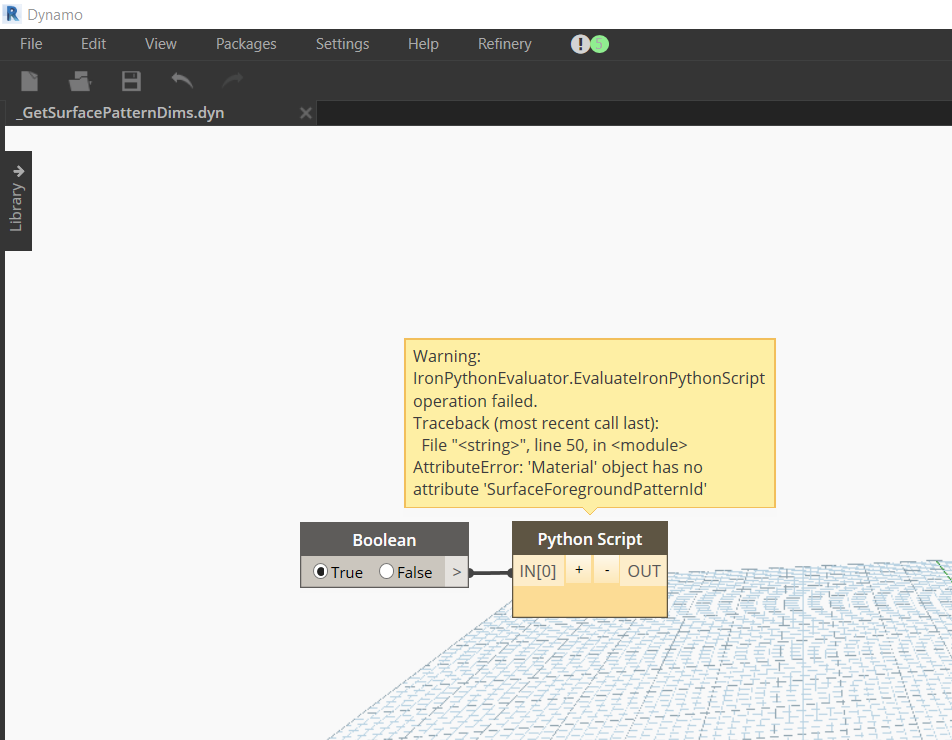Add an input with the Python Script plus button

click(579, 570)
